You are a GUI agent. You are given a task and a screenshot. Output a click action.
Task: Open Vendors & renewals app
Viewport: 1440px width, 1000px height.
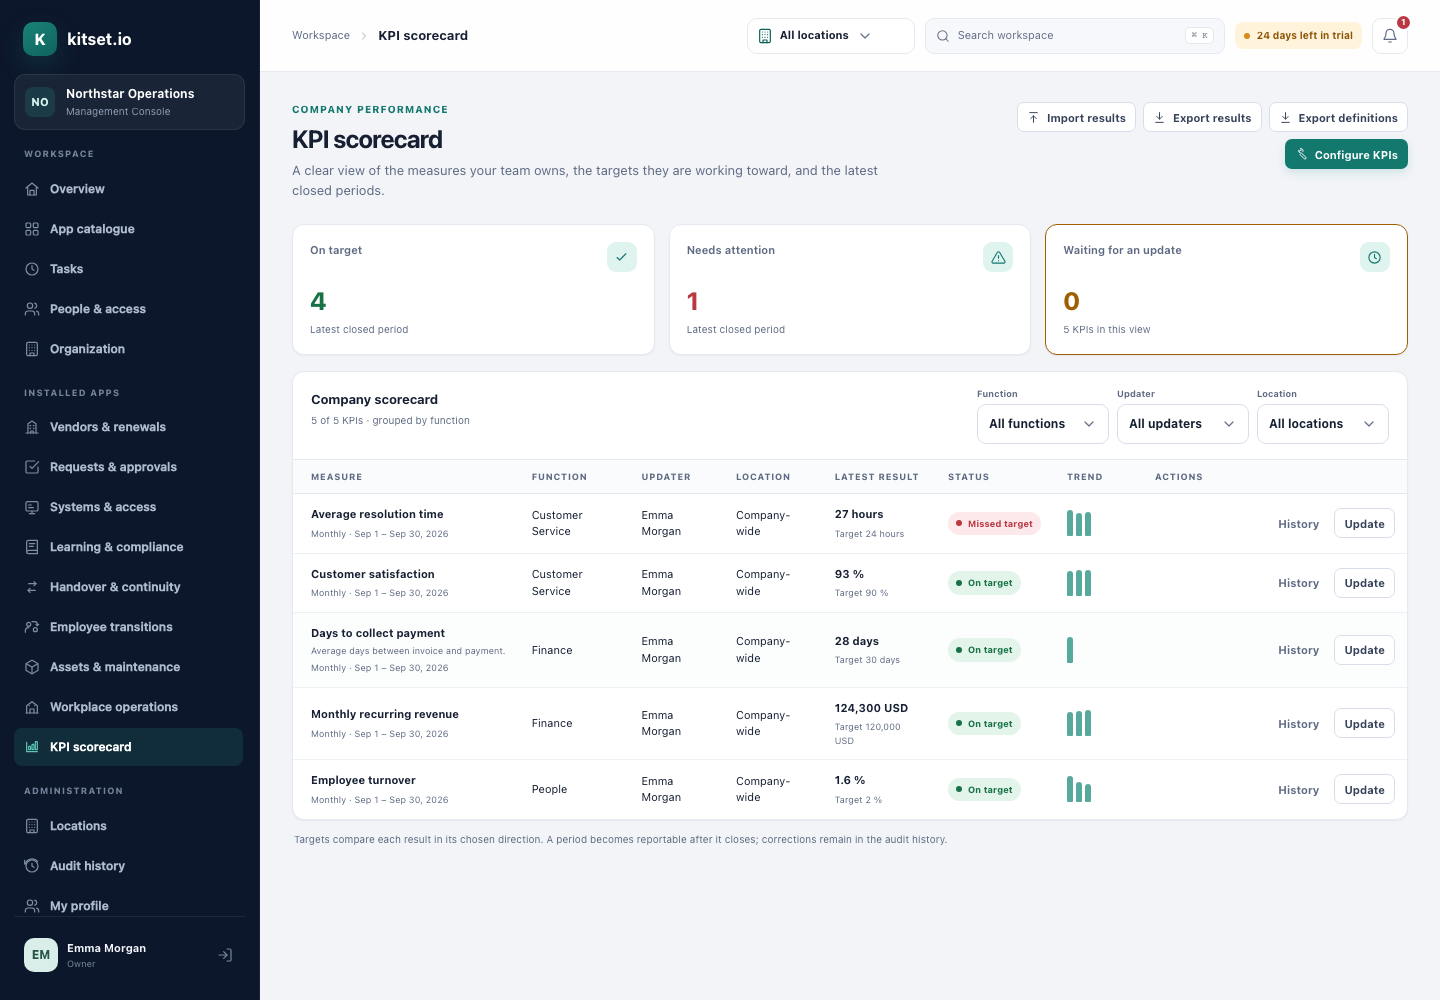coord(129,427)
